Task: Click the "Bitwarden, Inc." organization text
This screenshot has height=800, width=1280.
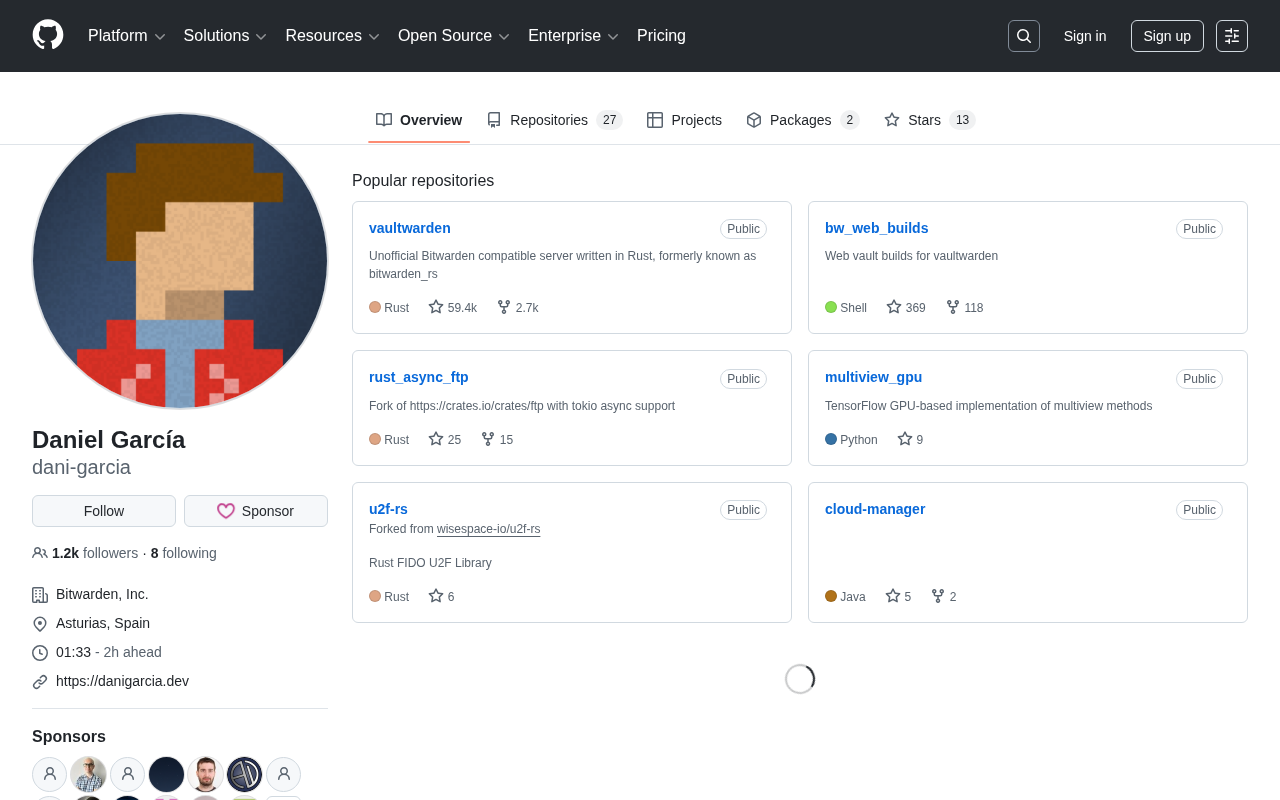Action: 102,594
